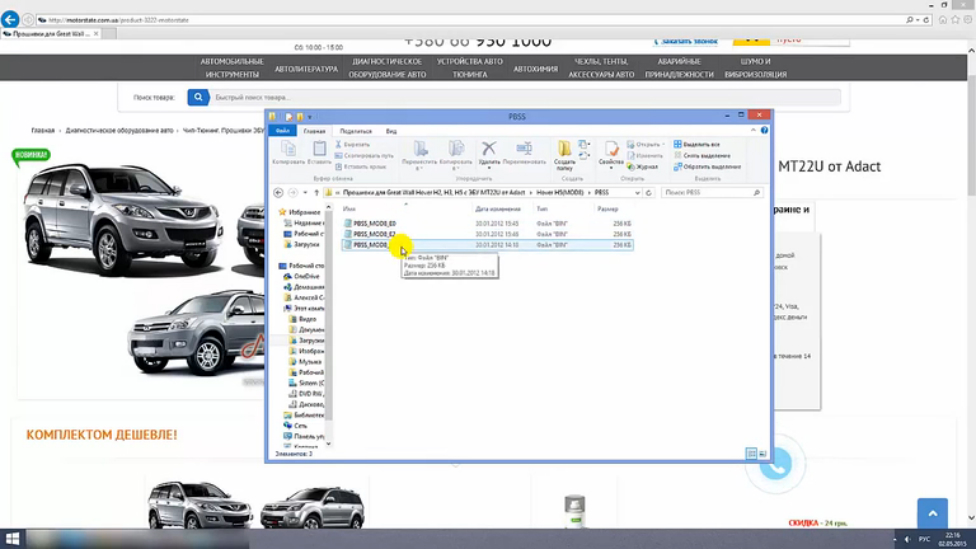Screen dimensions: 976x549
Task: Click the Создать папку folder icon
Action: click(x=565, y=148)
